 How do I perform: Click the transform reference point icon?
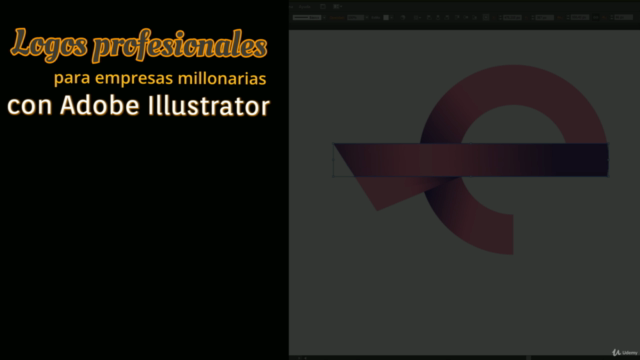point(486,18)
